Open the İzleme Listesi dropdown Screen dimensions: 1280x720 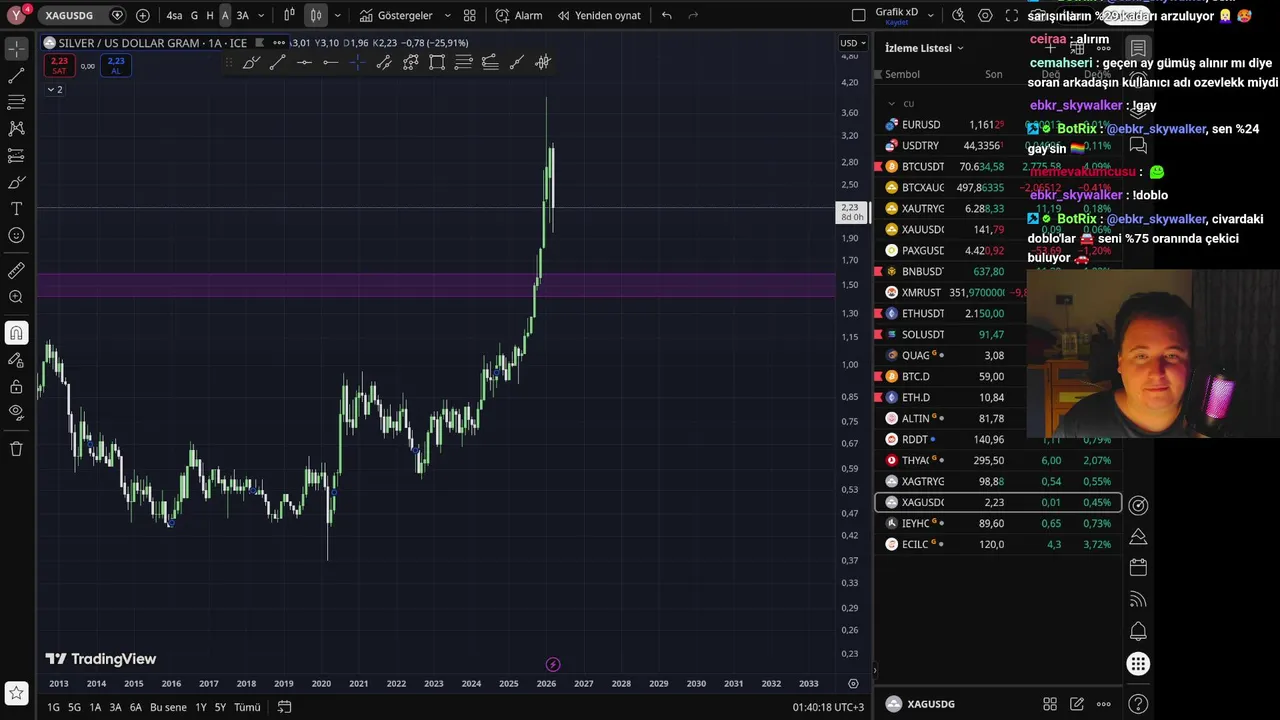coord(924,48)
